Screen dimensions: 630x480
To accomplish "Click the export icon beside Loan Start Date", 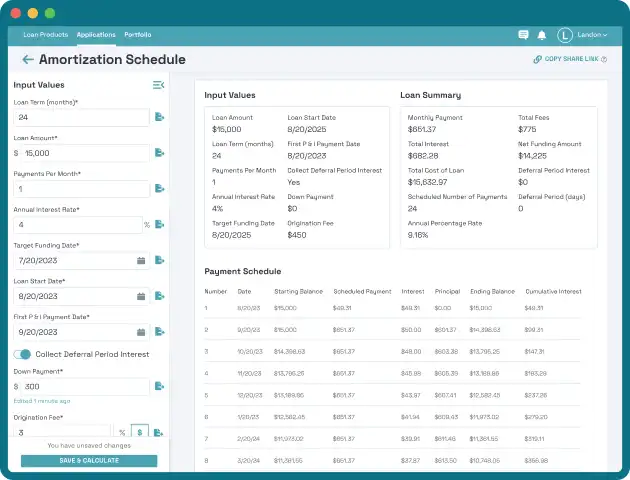I will [160, 296].
